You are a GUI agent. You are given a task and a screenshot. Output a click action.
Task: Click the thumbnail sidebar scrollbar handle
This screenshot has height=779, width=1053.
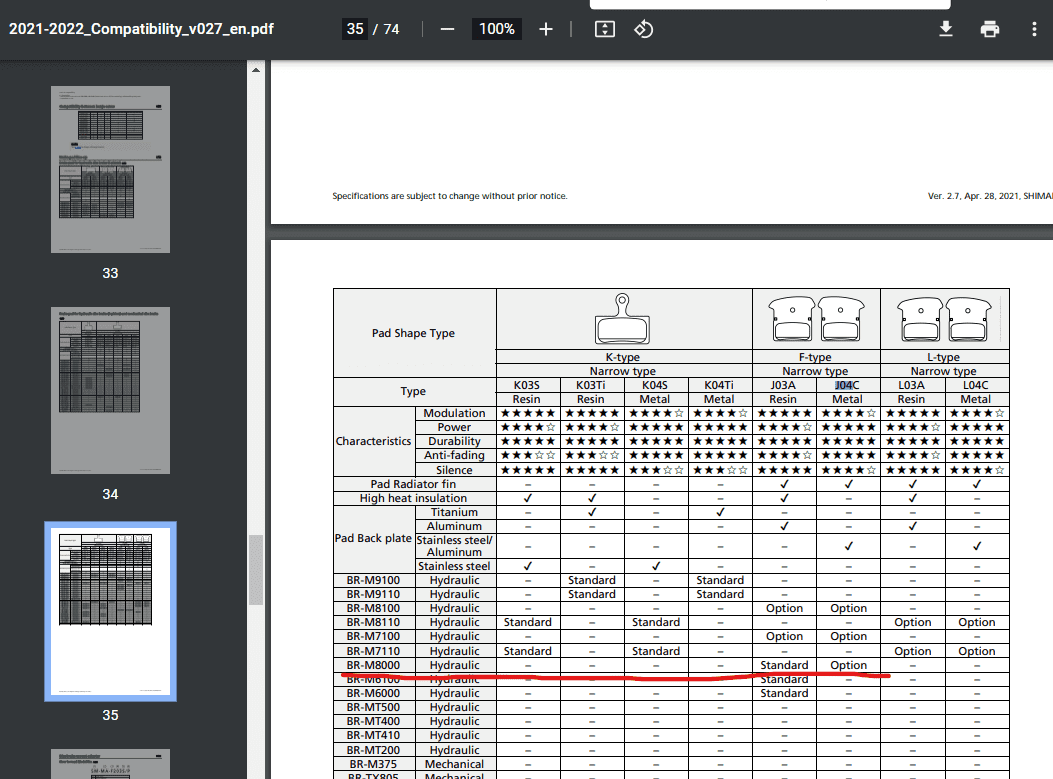coord(255,570)
